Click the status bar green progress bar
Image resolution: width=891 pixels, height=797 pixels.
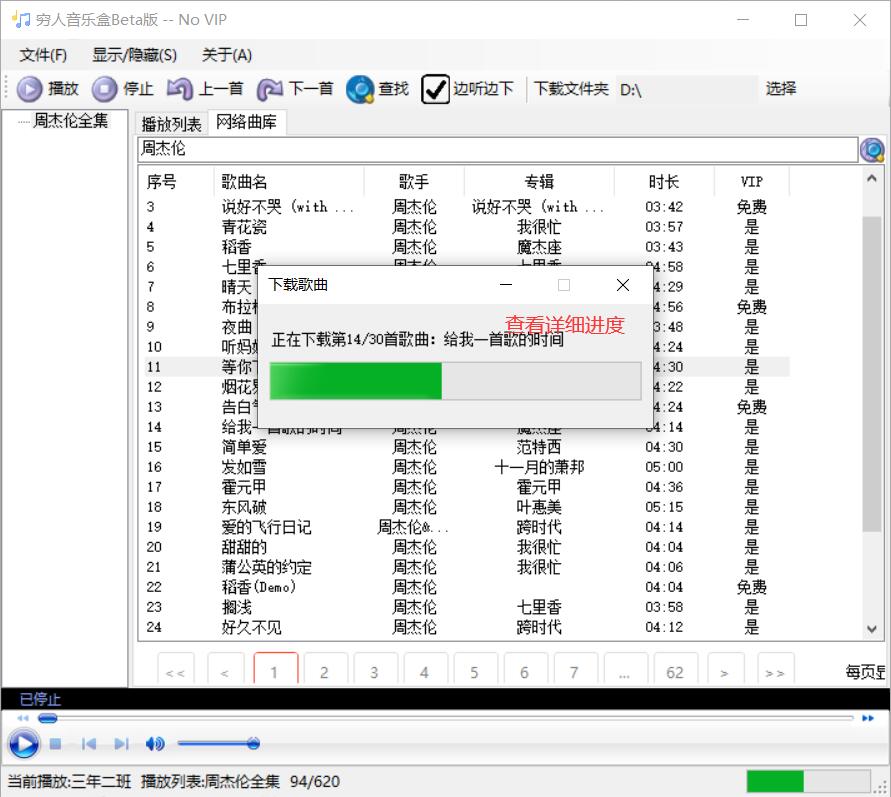click(808, 781)
